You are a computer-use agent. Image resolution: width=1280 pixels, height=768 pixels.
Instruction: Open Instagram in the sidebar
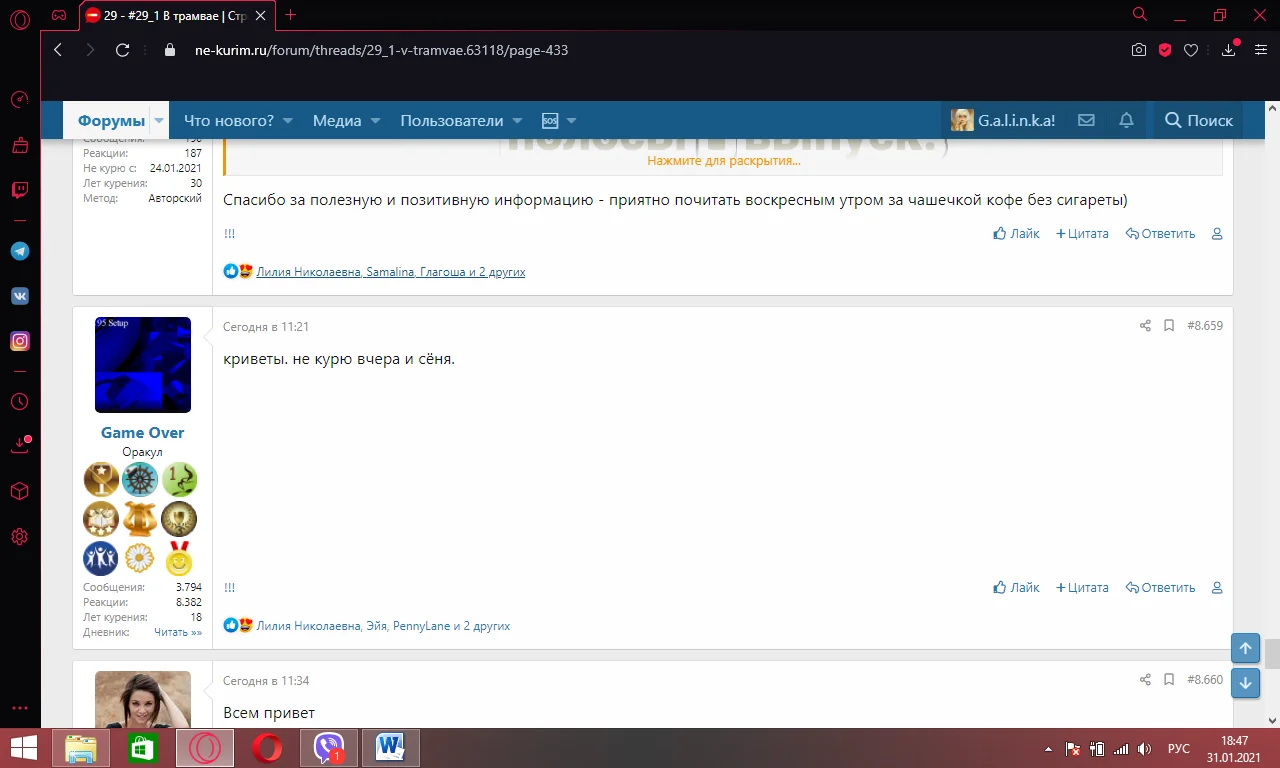(x=19, y=341)
